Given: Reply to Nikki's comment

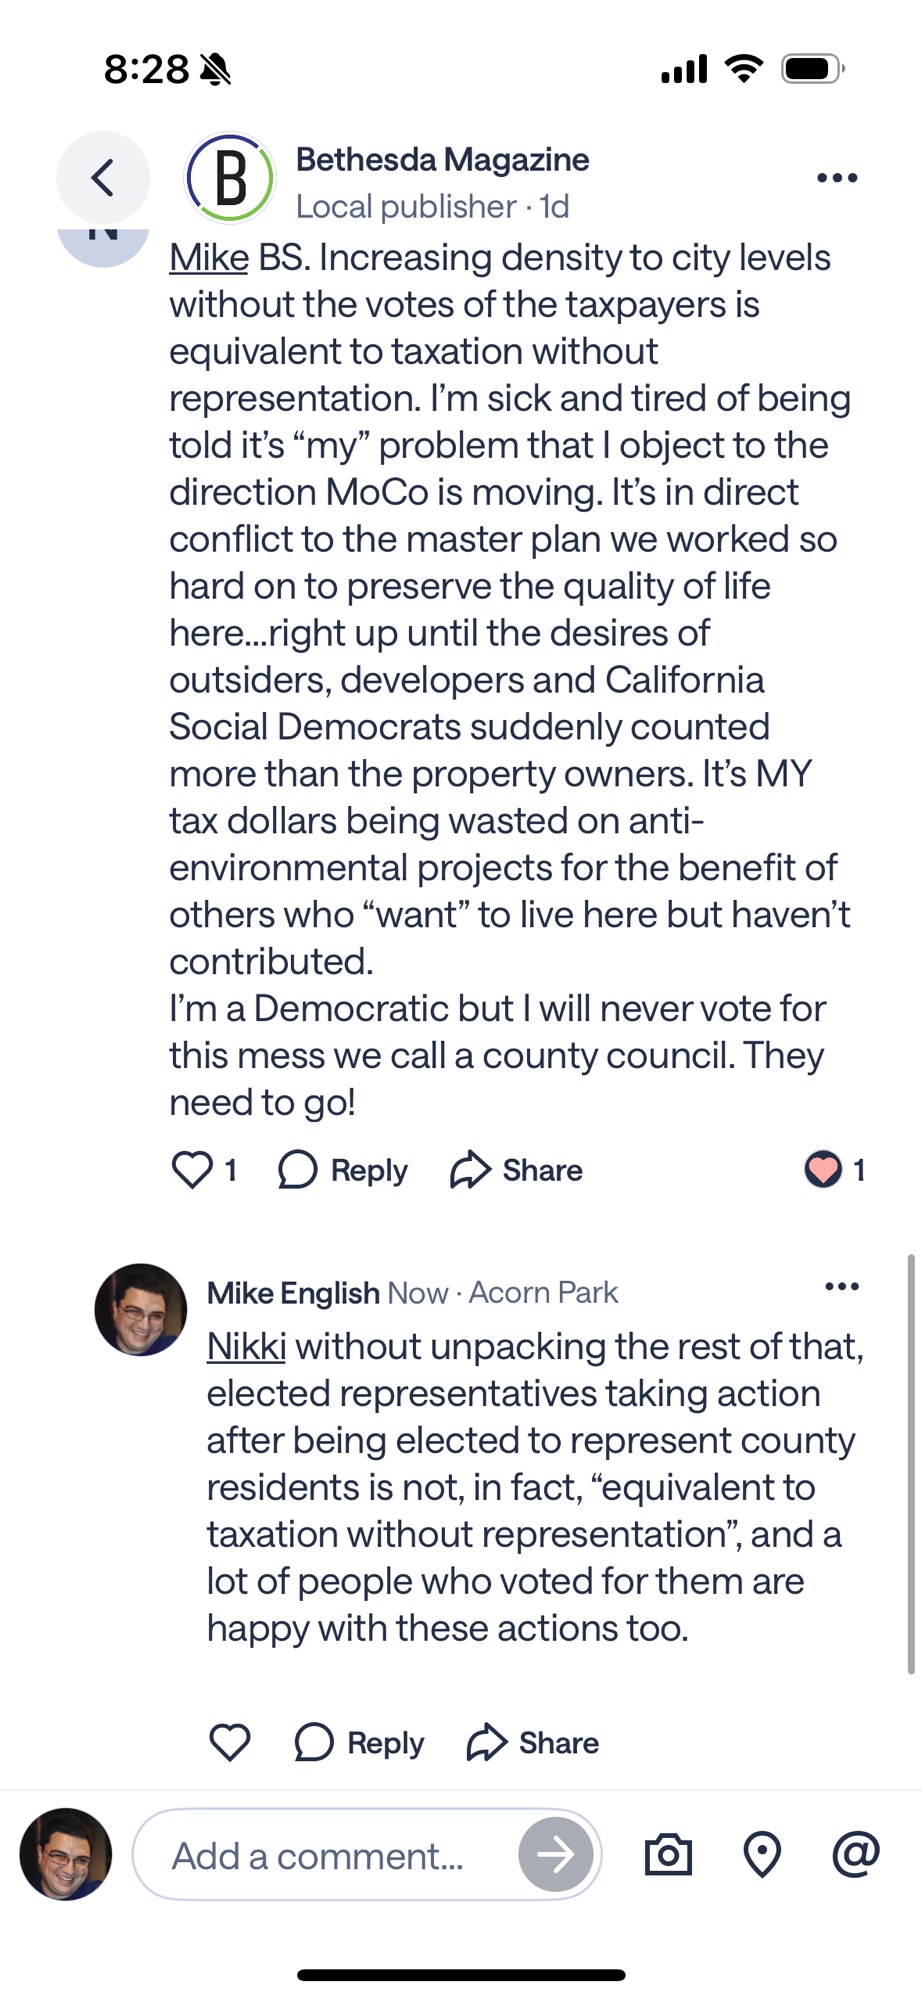Looking at the screenshot, I should click(x=343, y=1169).
